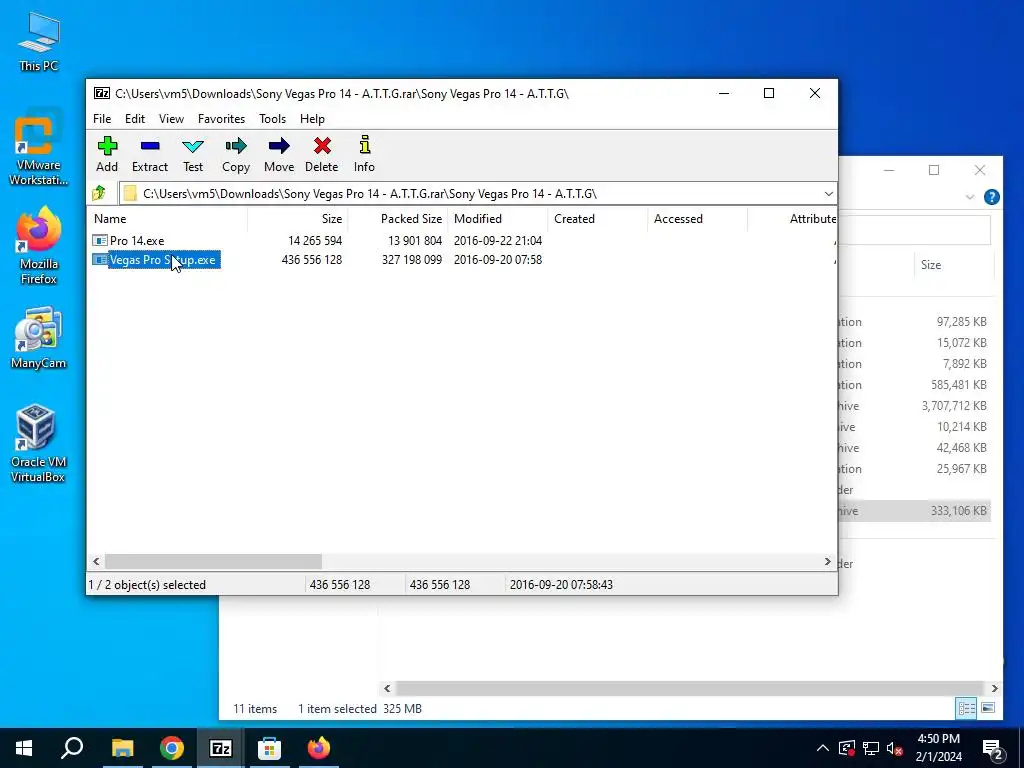The height and width of the screenshot is (768, 1024).
Task: Open Microsoft Store from the taskbar
Action: click(x=269, y=748)
